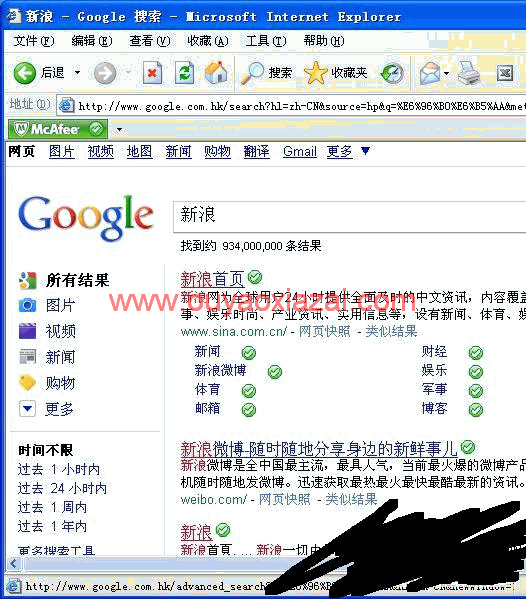Screen dimensions: 526x599
Task: Open the 收藏(A) menu
Action: pyautogui.click(x=207, y=40)
